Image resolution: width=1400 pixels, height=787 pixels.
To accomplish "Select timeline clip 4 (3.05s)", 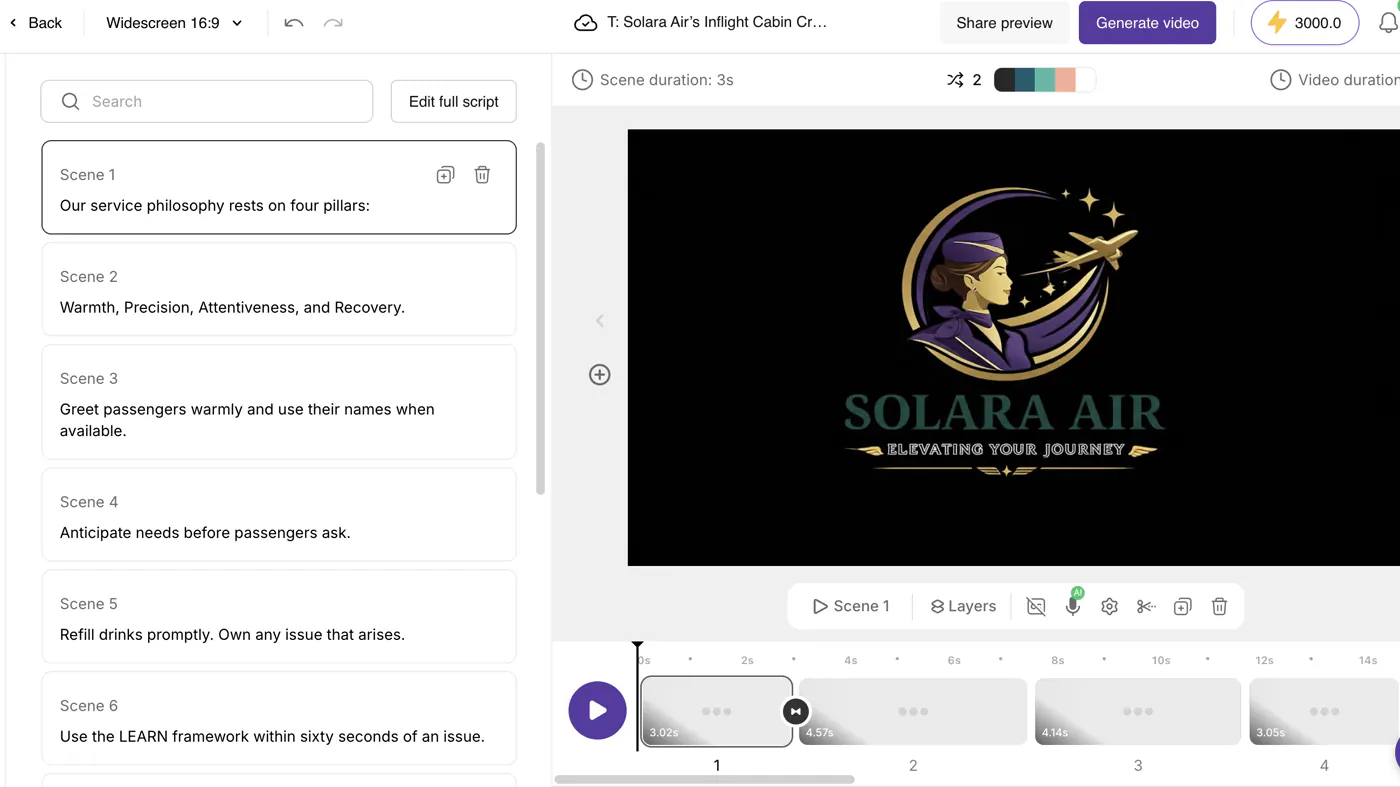I will (x=1324, y=711).
